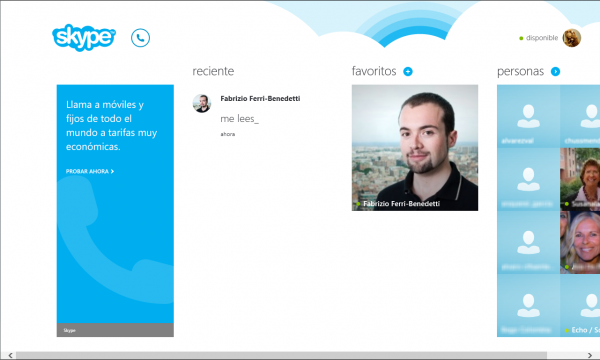Screen dimensions: 600x360
Task: Click the favoritos section heading
Action: 374,71
